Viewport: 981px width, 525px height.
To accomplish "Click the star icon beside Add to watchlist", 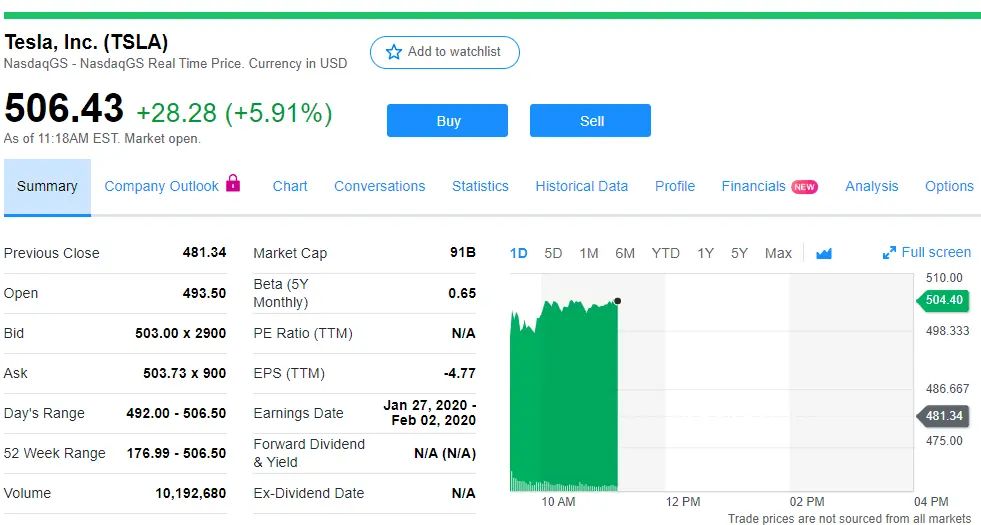I will point(394,52).
